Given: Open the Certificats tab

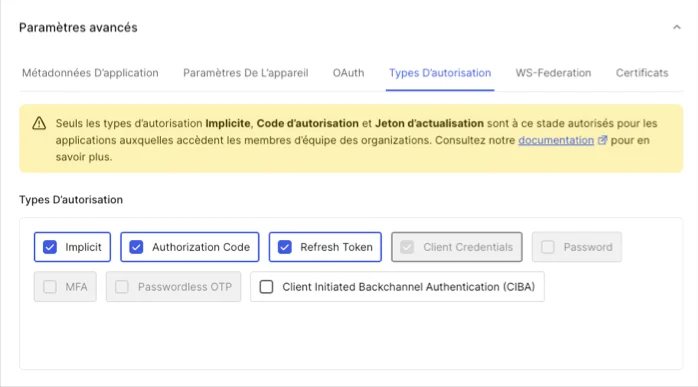Looking at the screenshot, I should [x=642, y=73].
